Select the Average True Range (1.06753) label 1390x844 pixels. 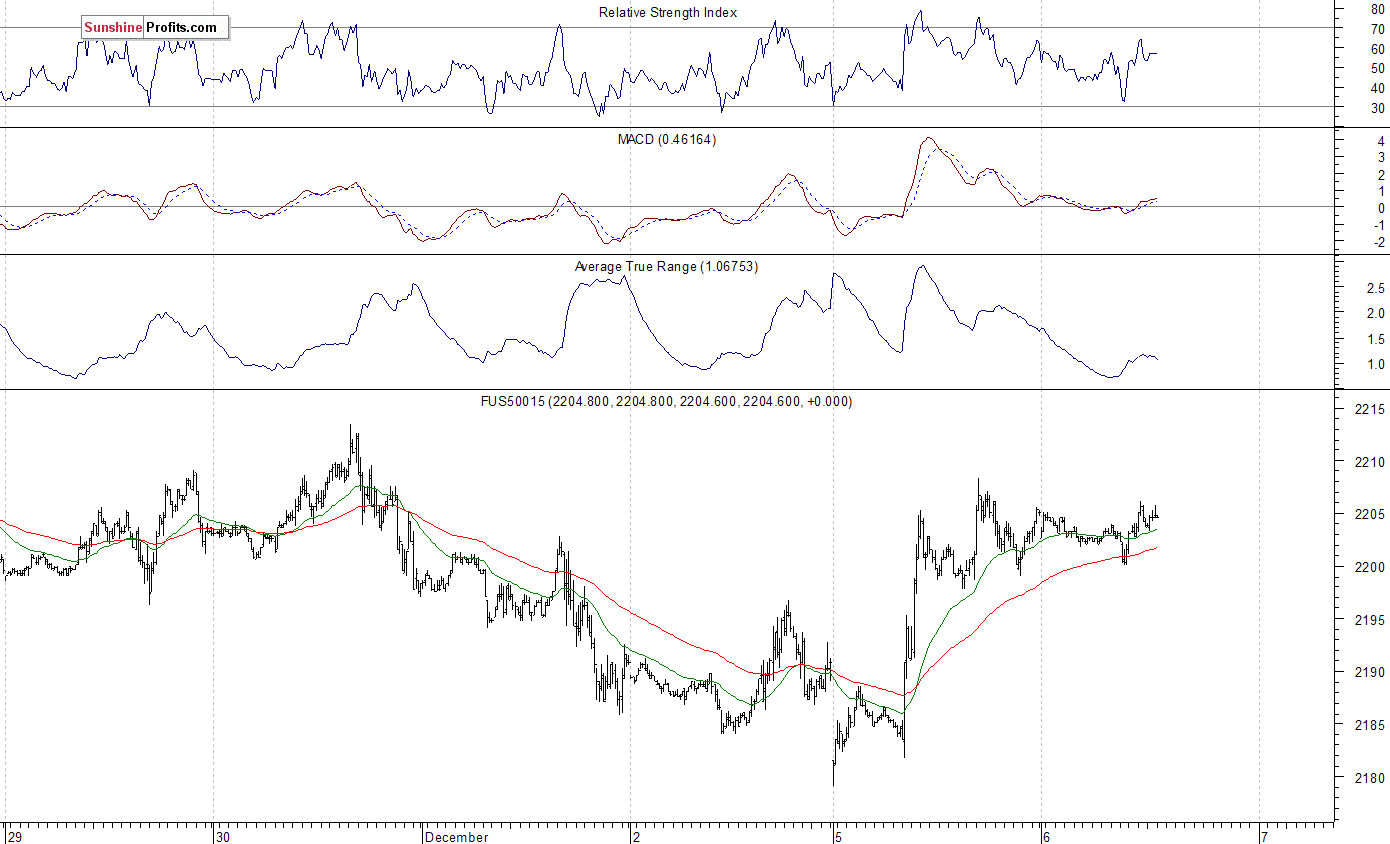click(x=667, y=266)
